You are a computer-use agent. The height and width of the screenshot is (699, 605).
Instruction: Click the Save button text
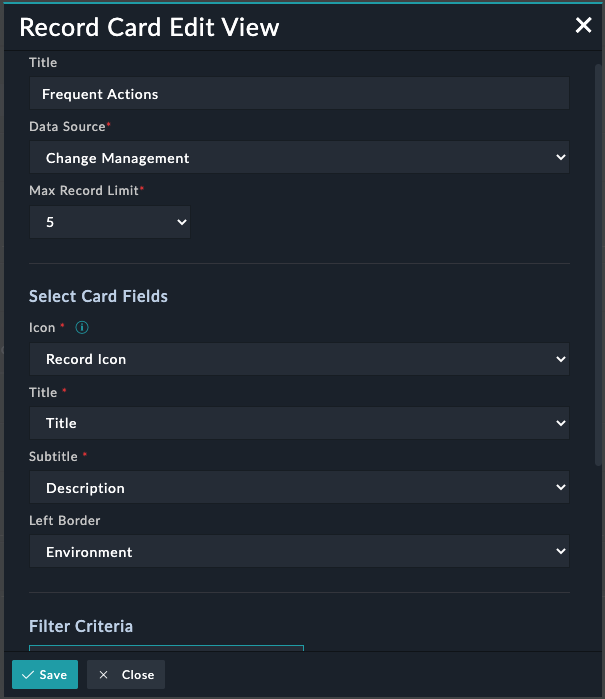pyautogui.click(x=53, y=675)
